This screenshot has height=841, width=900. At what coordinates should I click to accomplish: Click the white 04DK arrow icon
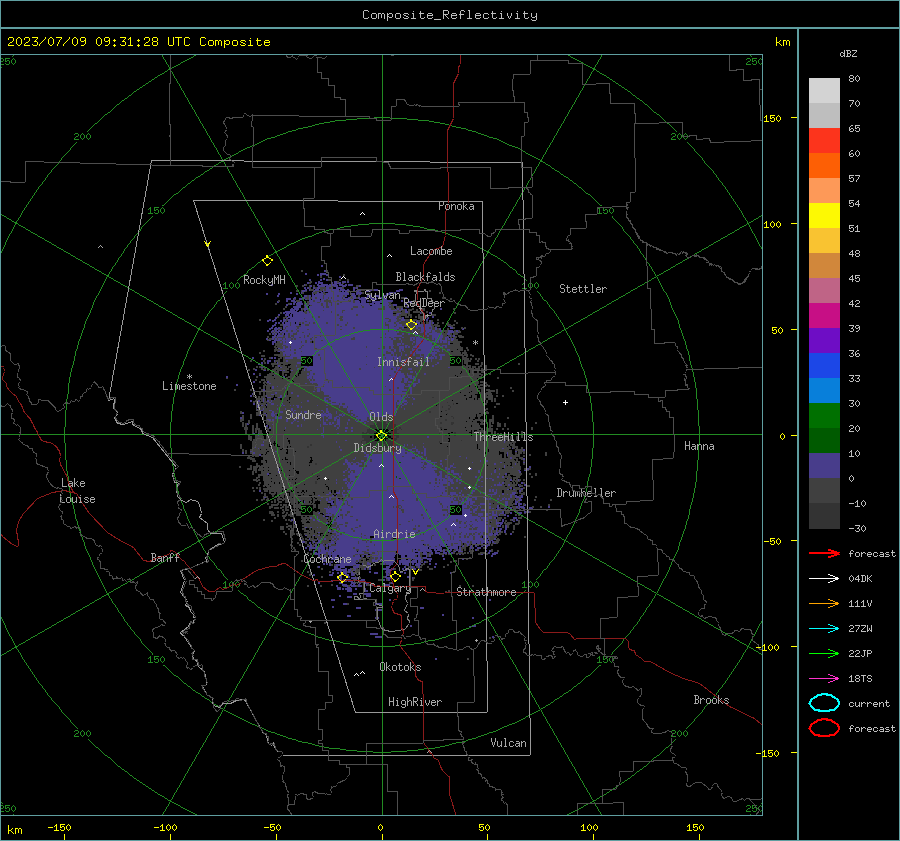tap(824, 578)
